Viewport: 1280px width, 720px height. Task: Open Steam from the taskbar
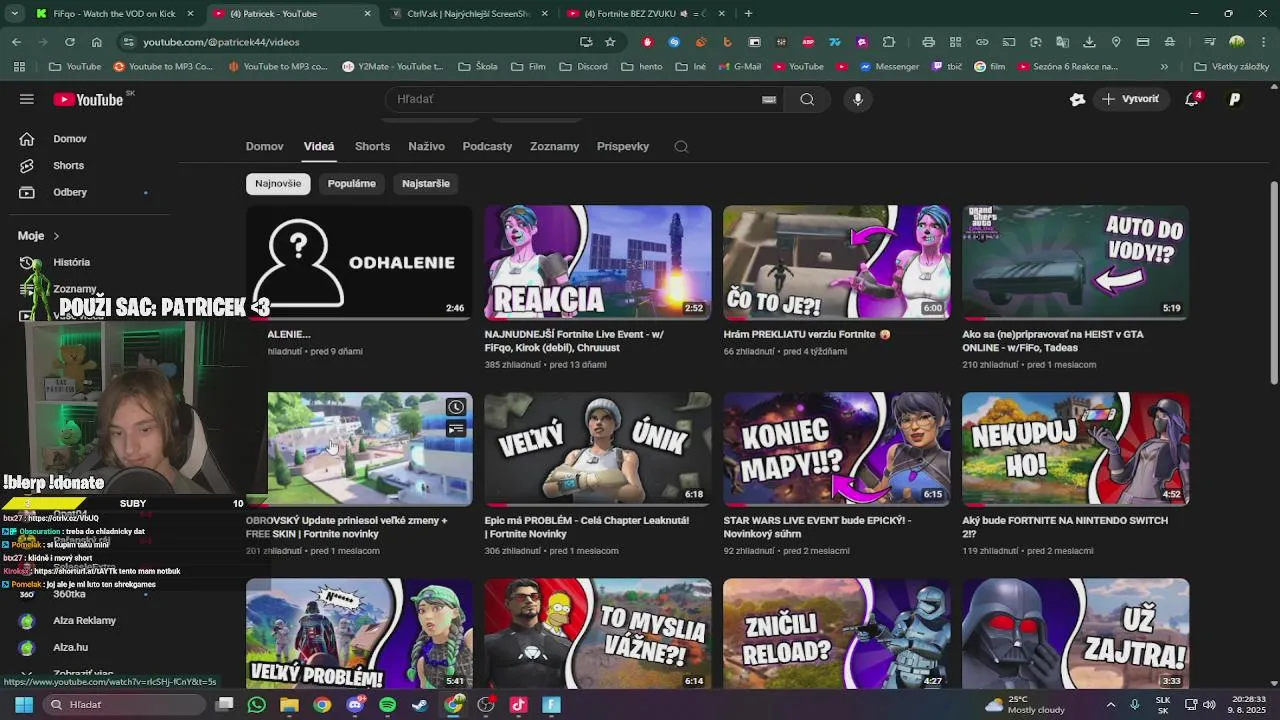(420, 704)
